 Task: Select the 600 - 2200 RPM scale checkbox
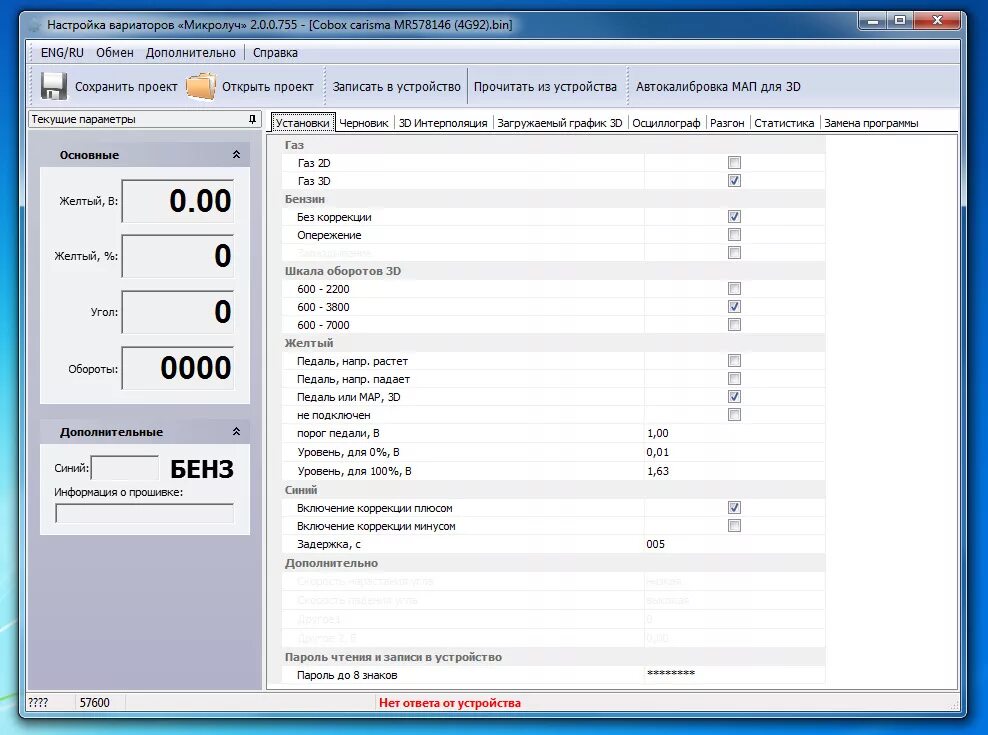734,289
